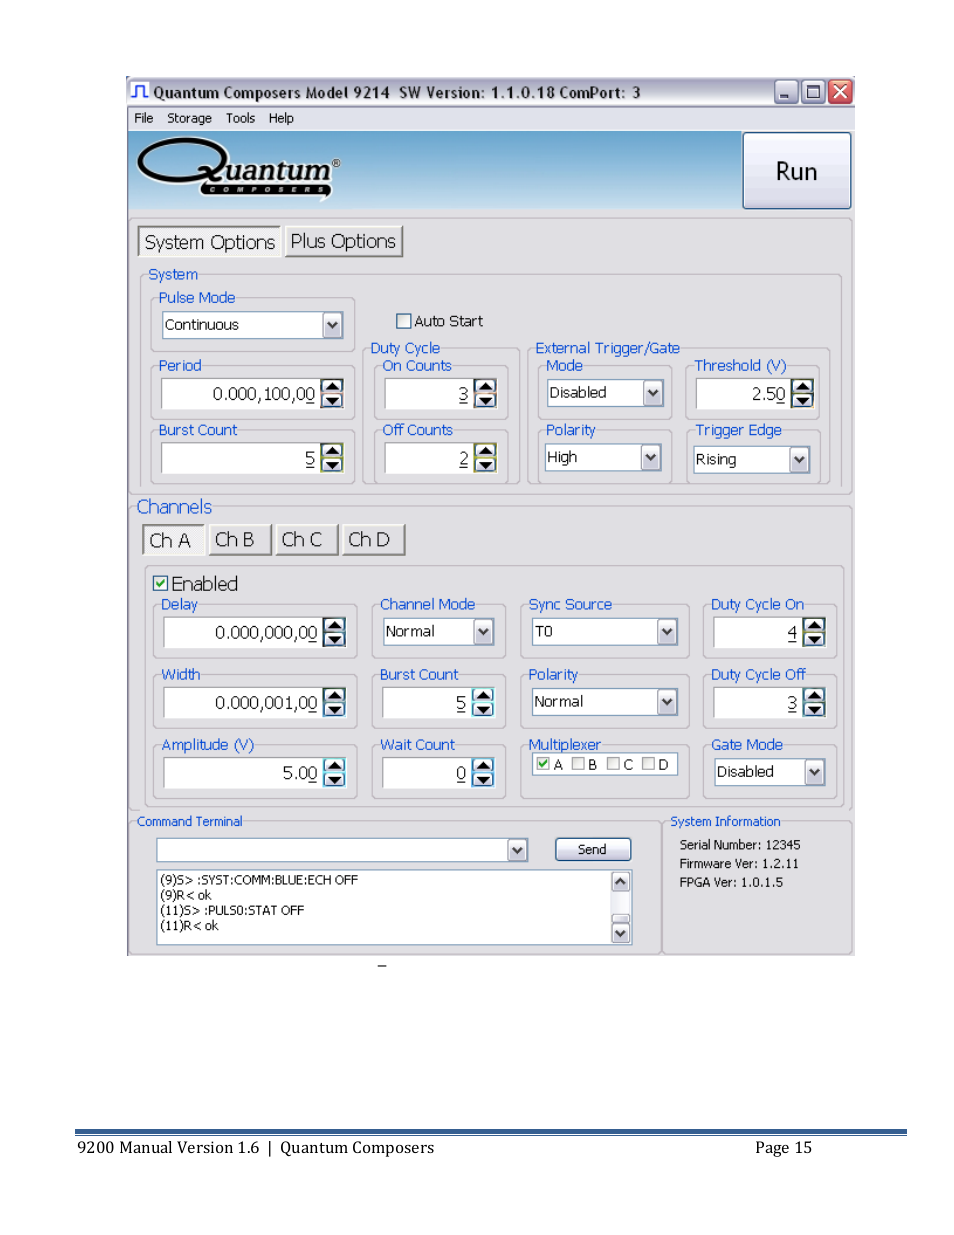This screenshot has width=954, height=1235.
Task: Expand channel Polarity Normal dropdown
Action: coord(667,702)
